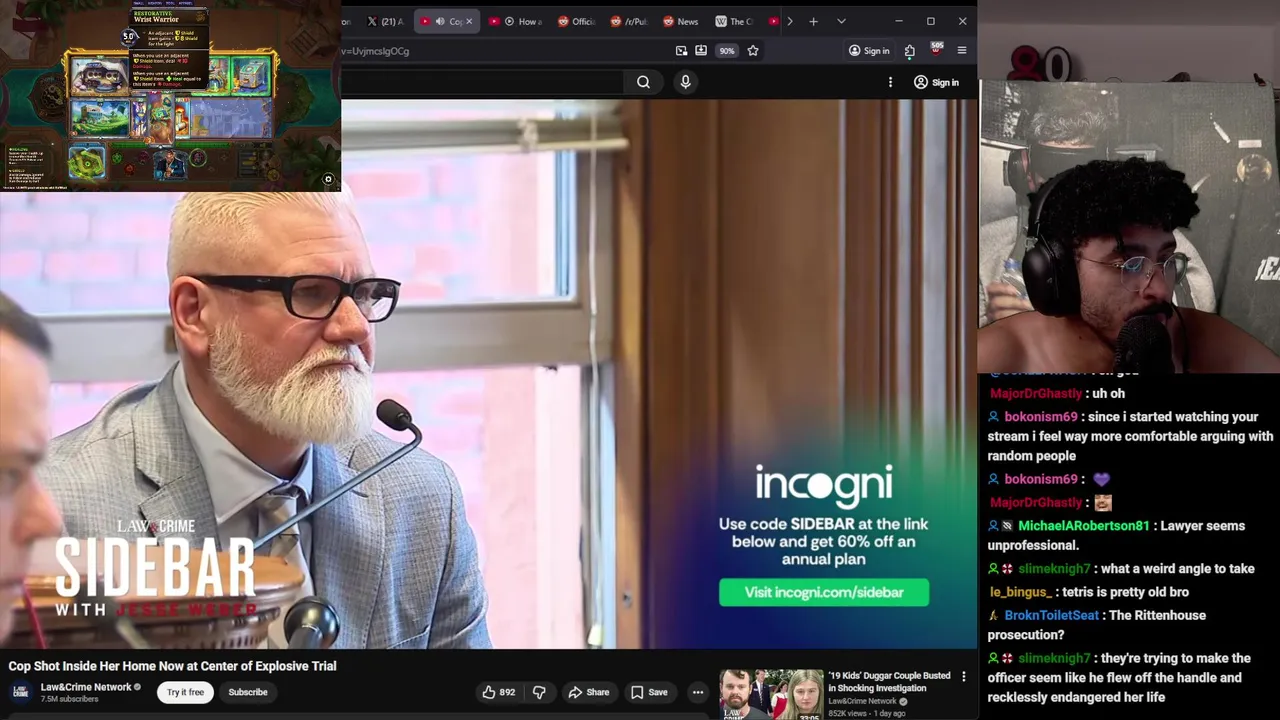The width and height of the screenshot is (1280, 720).
Task: Like the video with thumbs up
Action: pos(498,692)
